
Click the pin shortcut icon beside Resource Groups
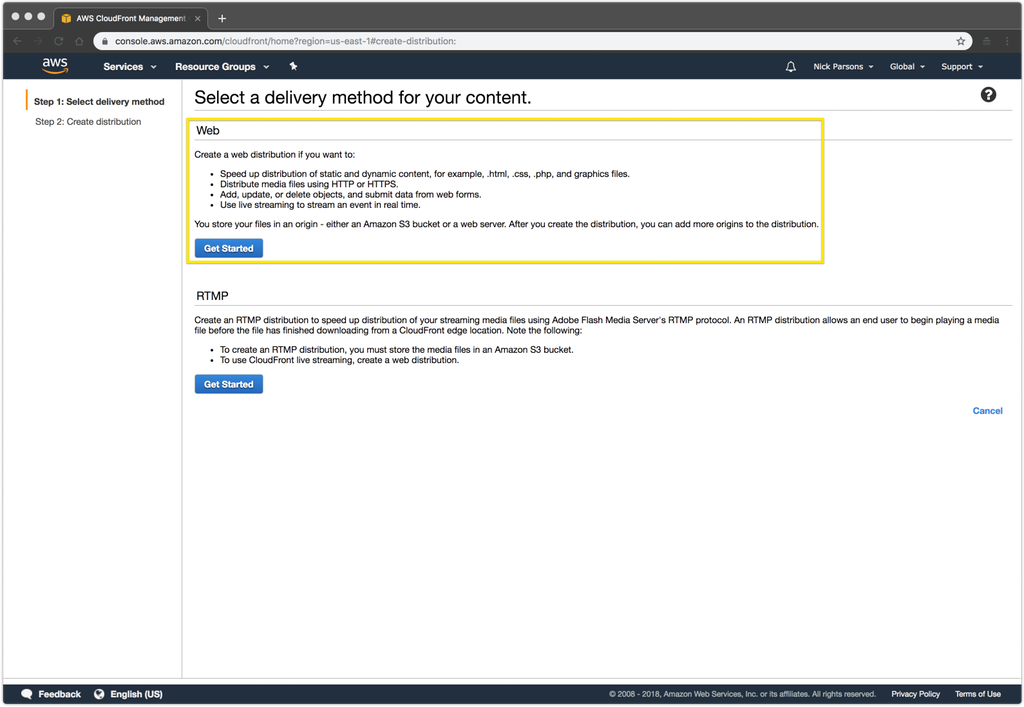293,66
